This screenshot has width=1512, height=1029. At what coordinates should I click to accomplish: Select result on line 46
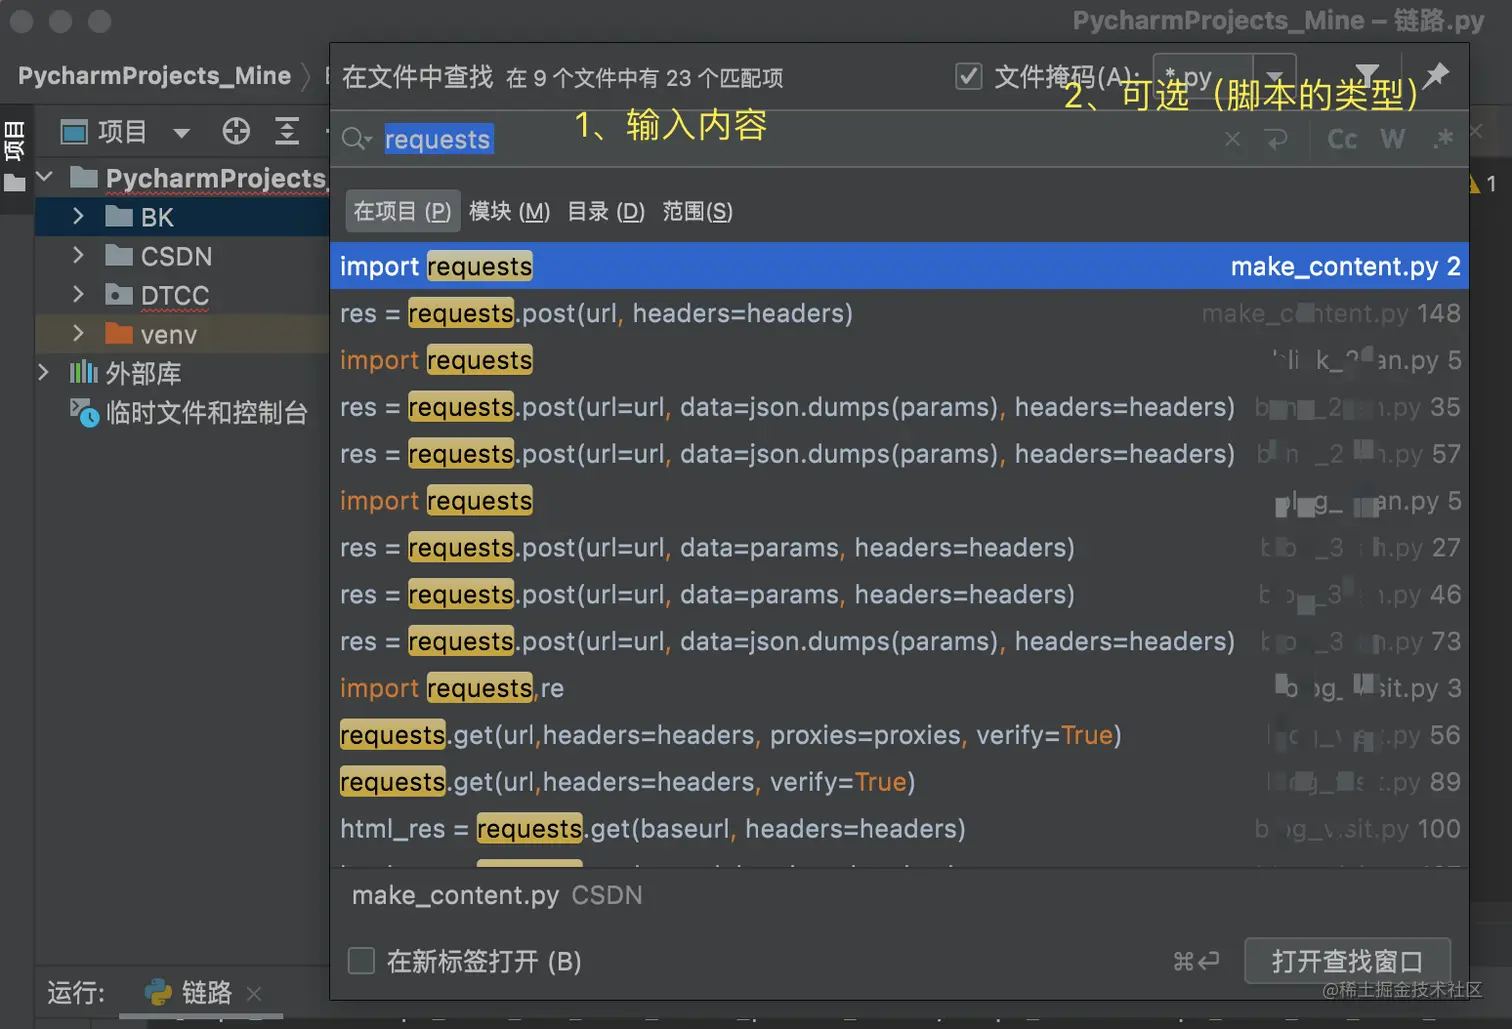pos(899,594)
